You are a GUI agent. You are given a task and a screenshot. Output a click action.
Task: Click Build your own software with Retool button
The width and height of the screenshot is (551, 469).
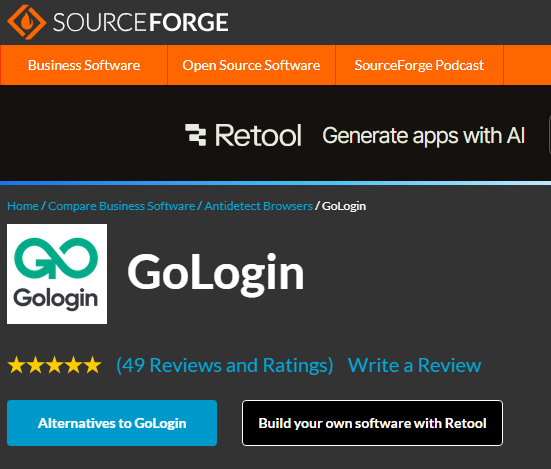372,423
